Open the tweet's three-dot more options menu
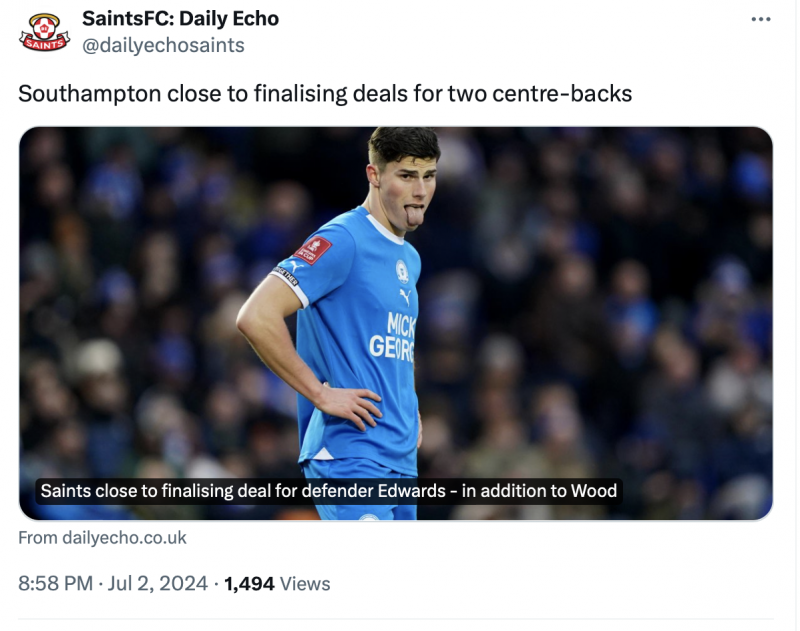The width and height of the screenshot is (800, 631). coord(761,20)
